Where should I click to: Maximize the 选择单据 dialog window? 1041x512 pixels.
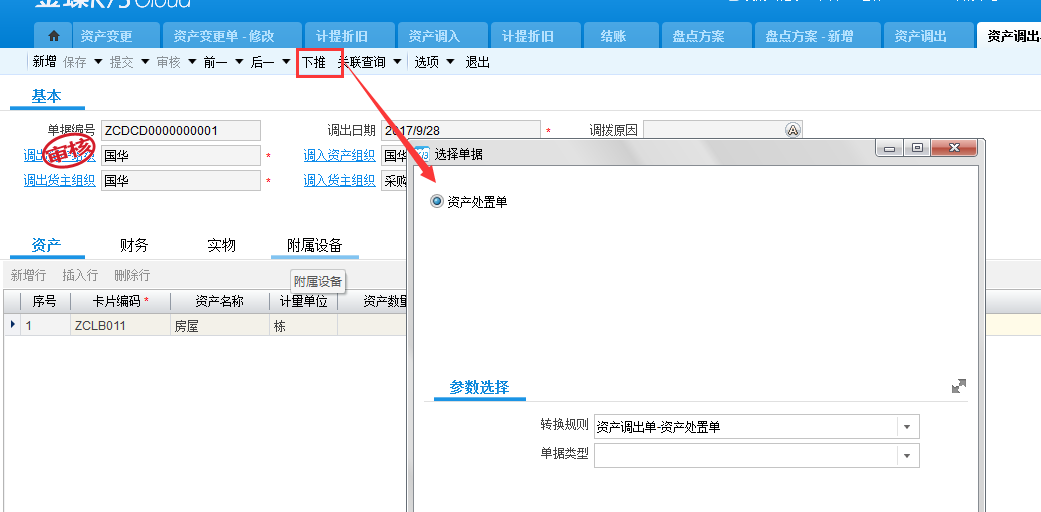917,148
